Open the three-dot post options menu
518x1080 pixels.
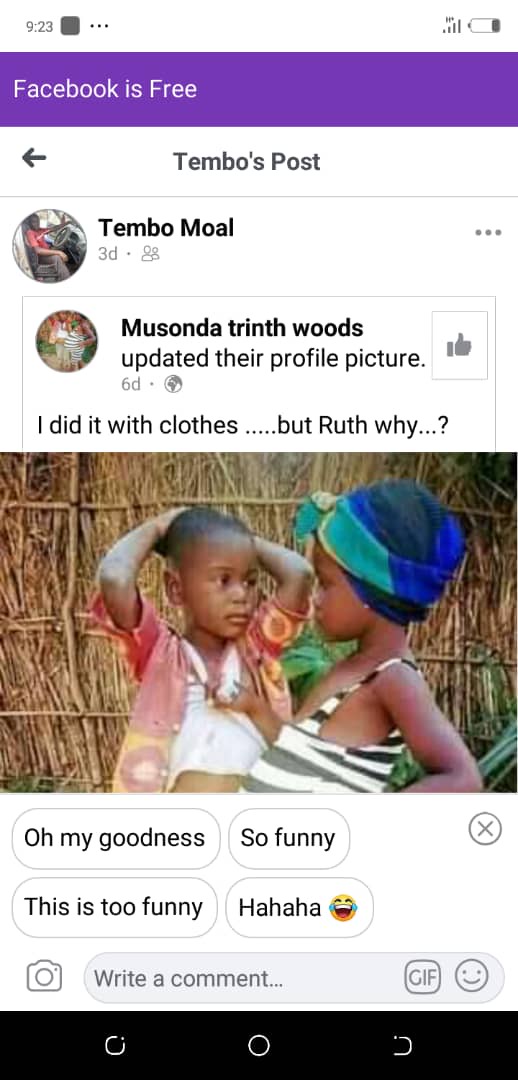point(488,233)
